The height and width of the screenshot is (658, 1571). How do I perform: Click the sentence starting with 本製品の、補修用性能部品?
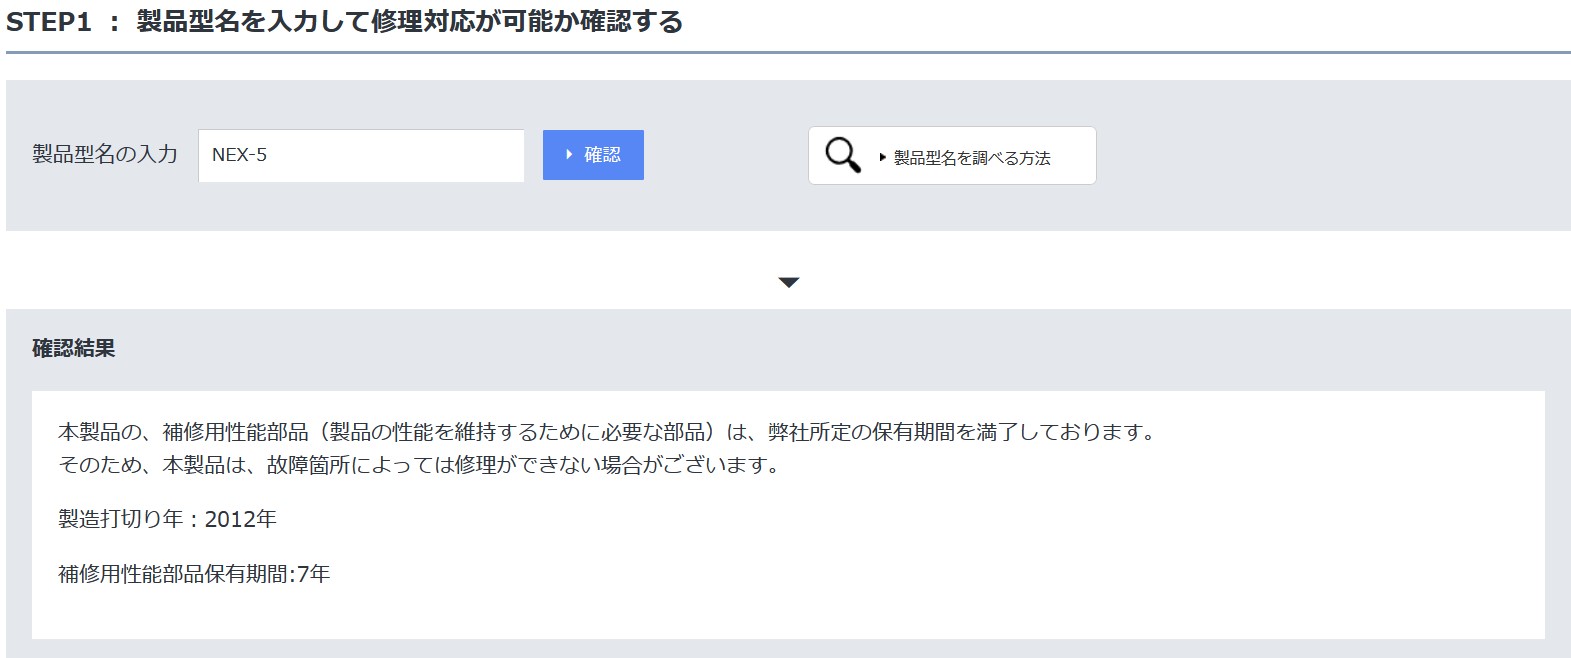tap(608, 432)
